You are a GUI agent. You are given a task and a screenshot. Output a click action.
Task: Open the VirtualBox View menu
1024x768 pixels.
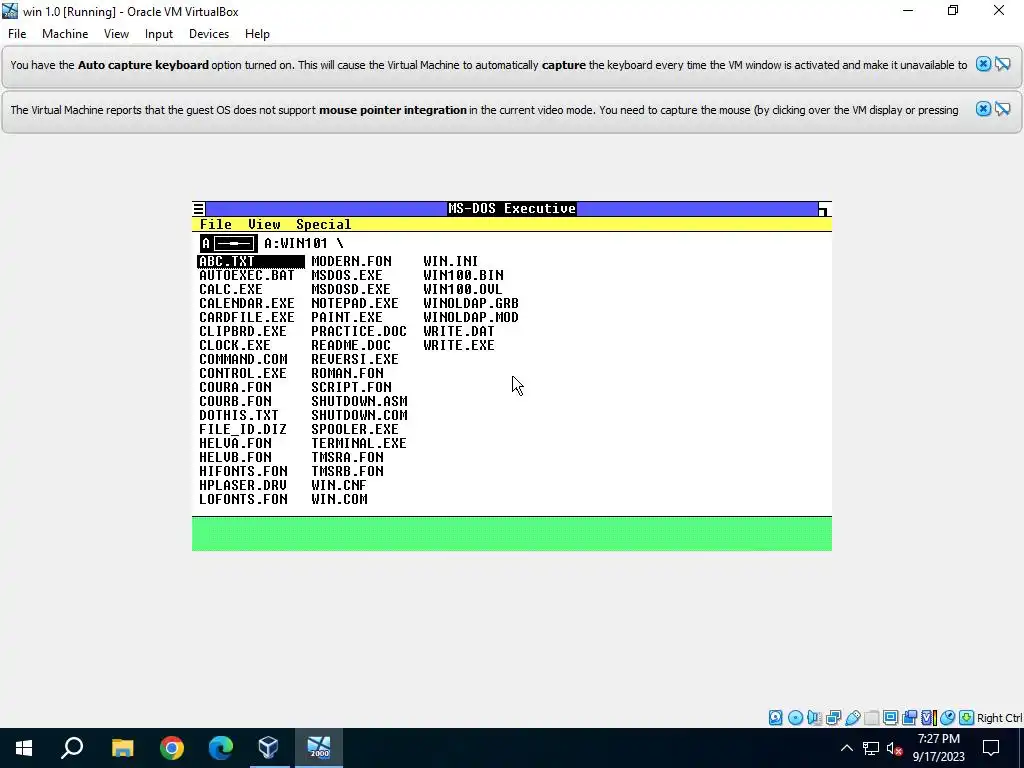[116, 34]
